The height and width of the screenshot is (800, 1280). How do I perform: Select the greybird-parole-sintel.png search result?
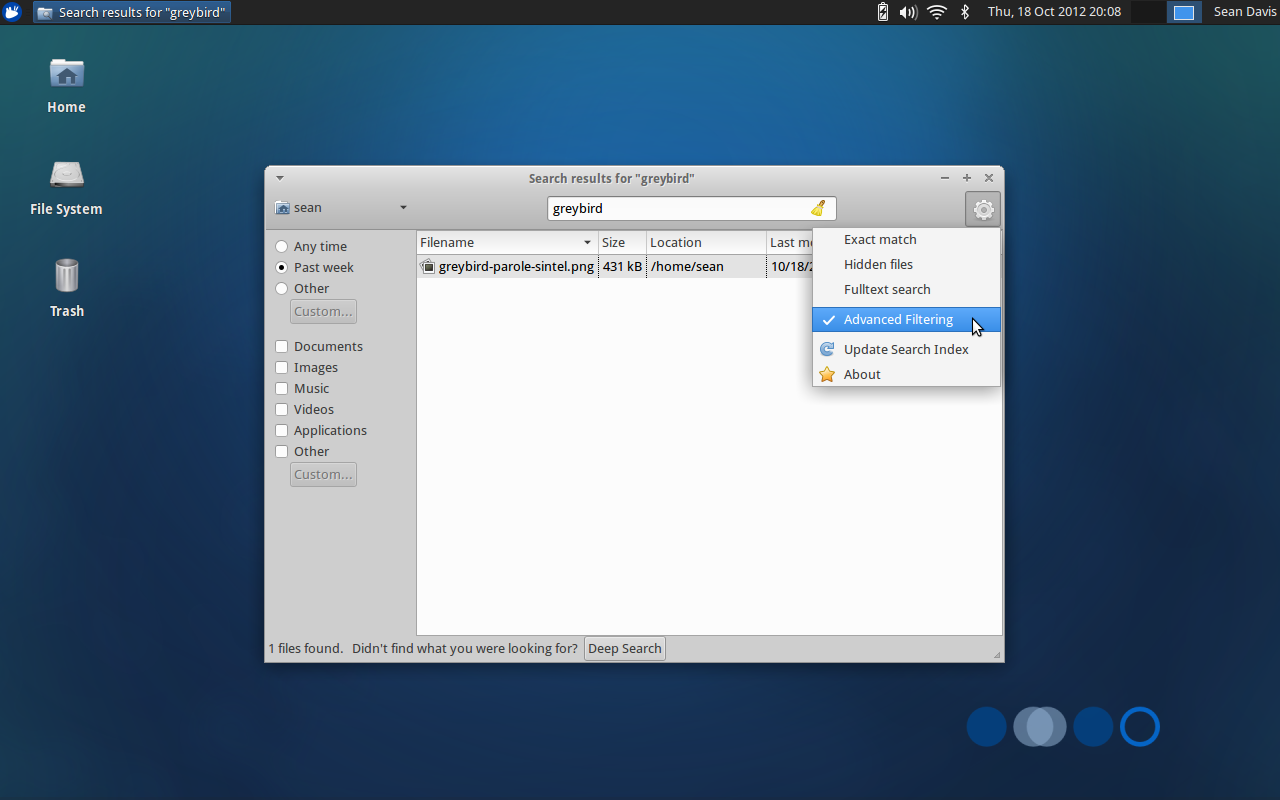click(x=514, y=266)
